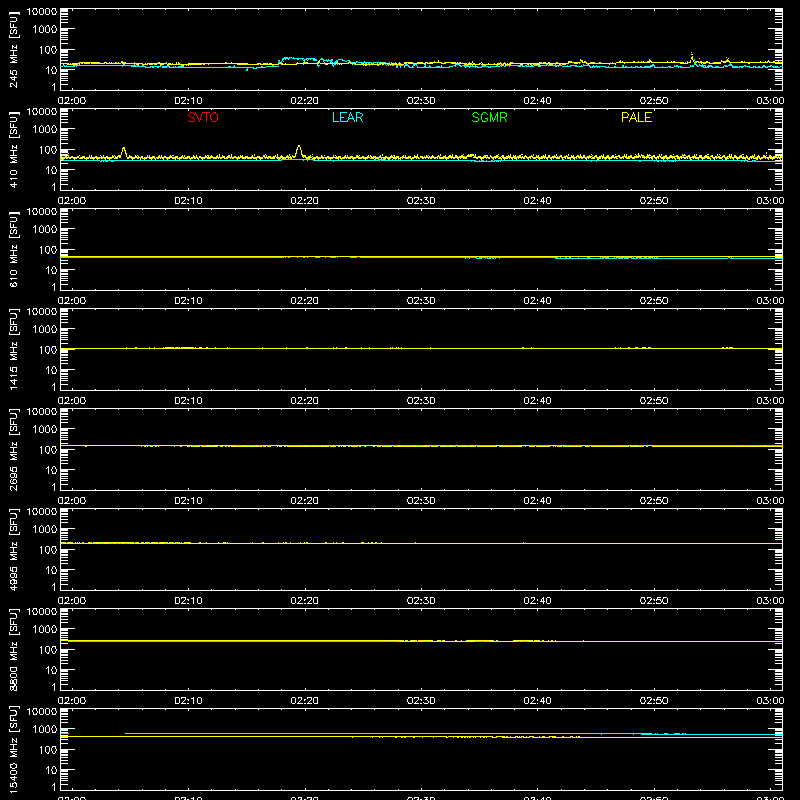Click the red SVTO legend label
The width and height of the screenshot is (800, 800).
point(203,117)
